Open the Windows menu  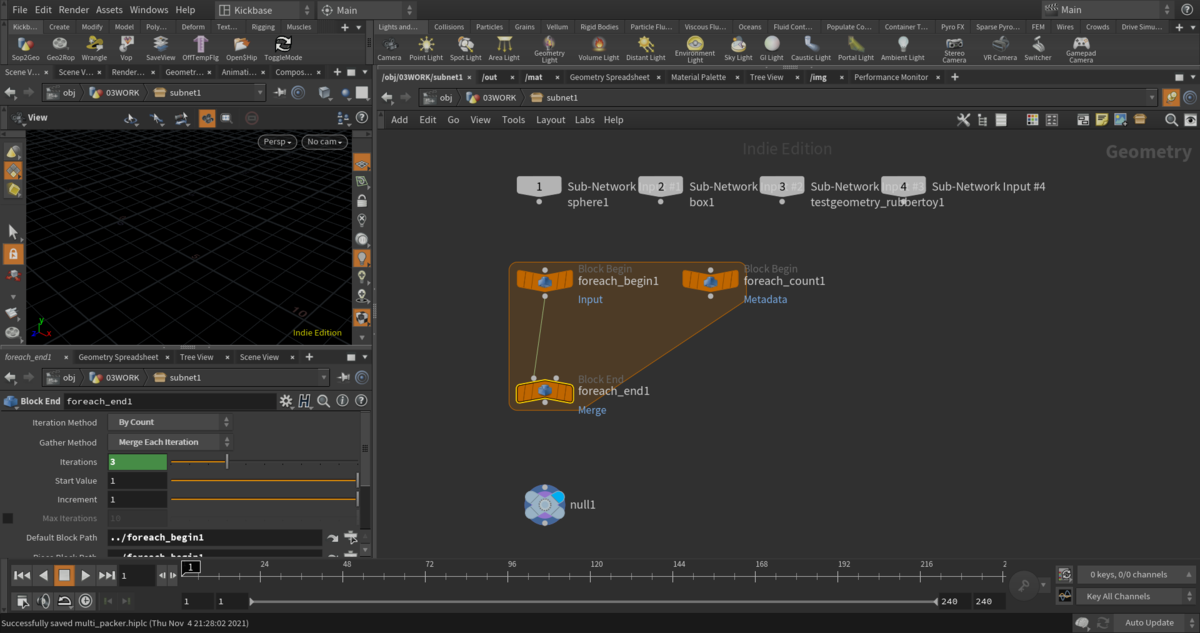pos(149,9)
